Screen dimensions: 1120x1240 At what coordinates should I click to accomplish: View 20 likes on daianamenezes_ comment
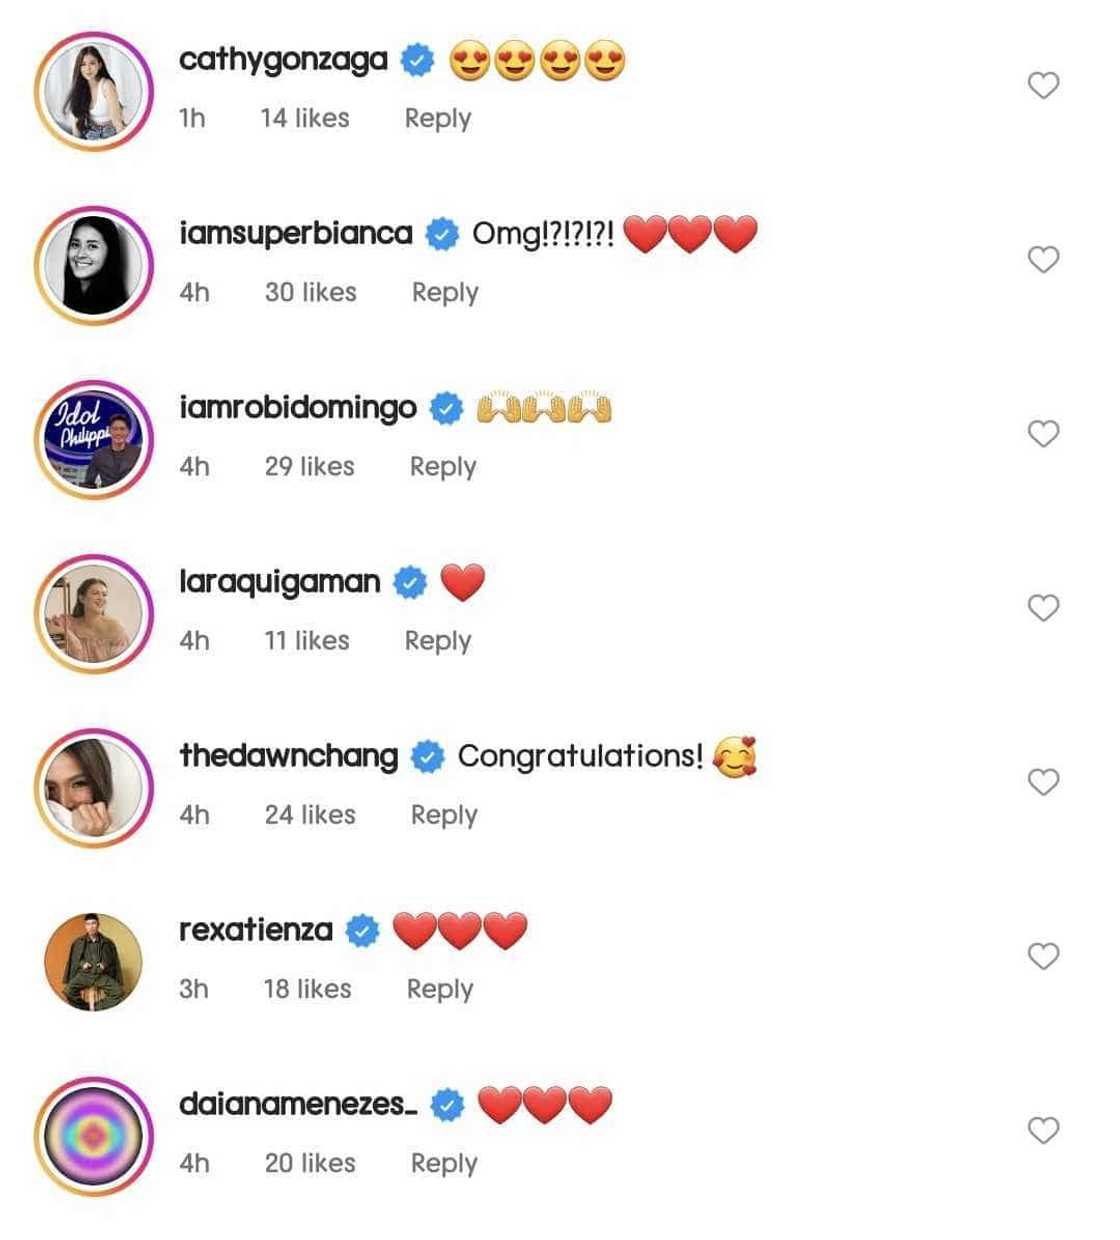pyautogui.click(x=310, y=1163)
